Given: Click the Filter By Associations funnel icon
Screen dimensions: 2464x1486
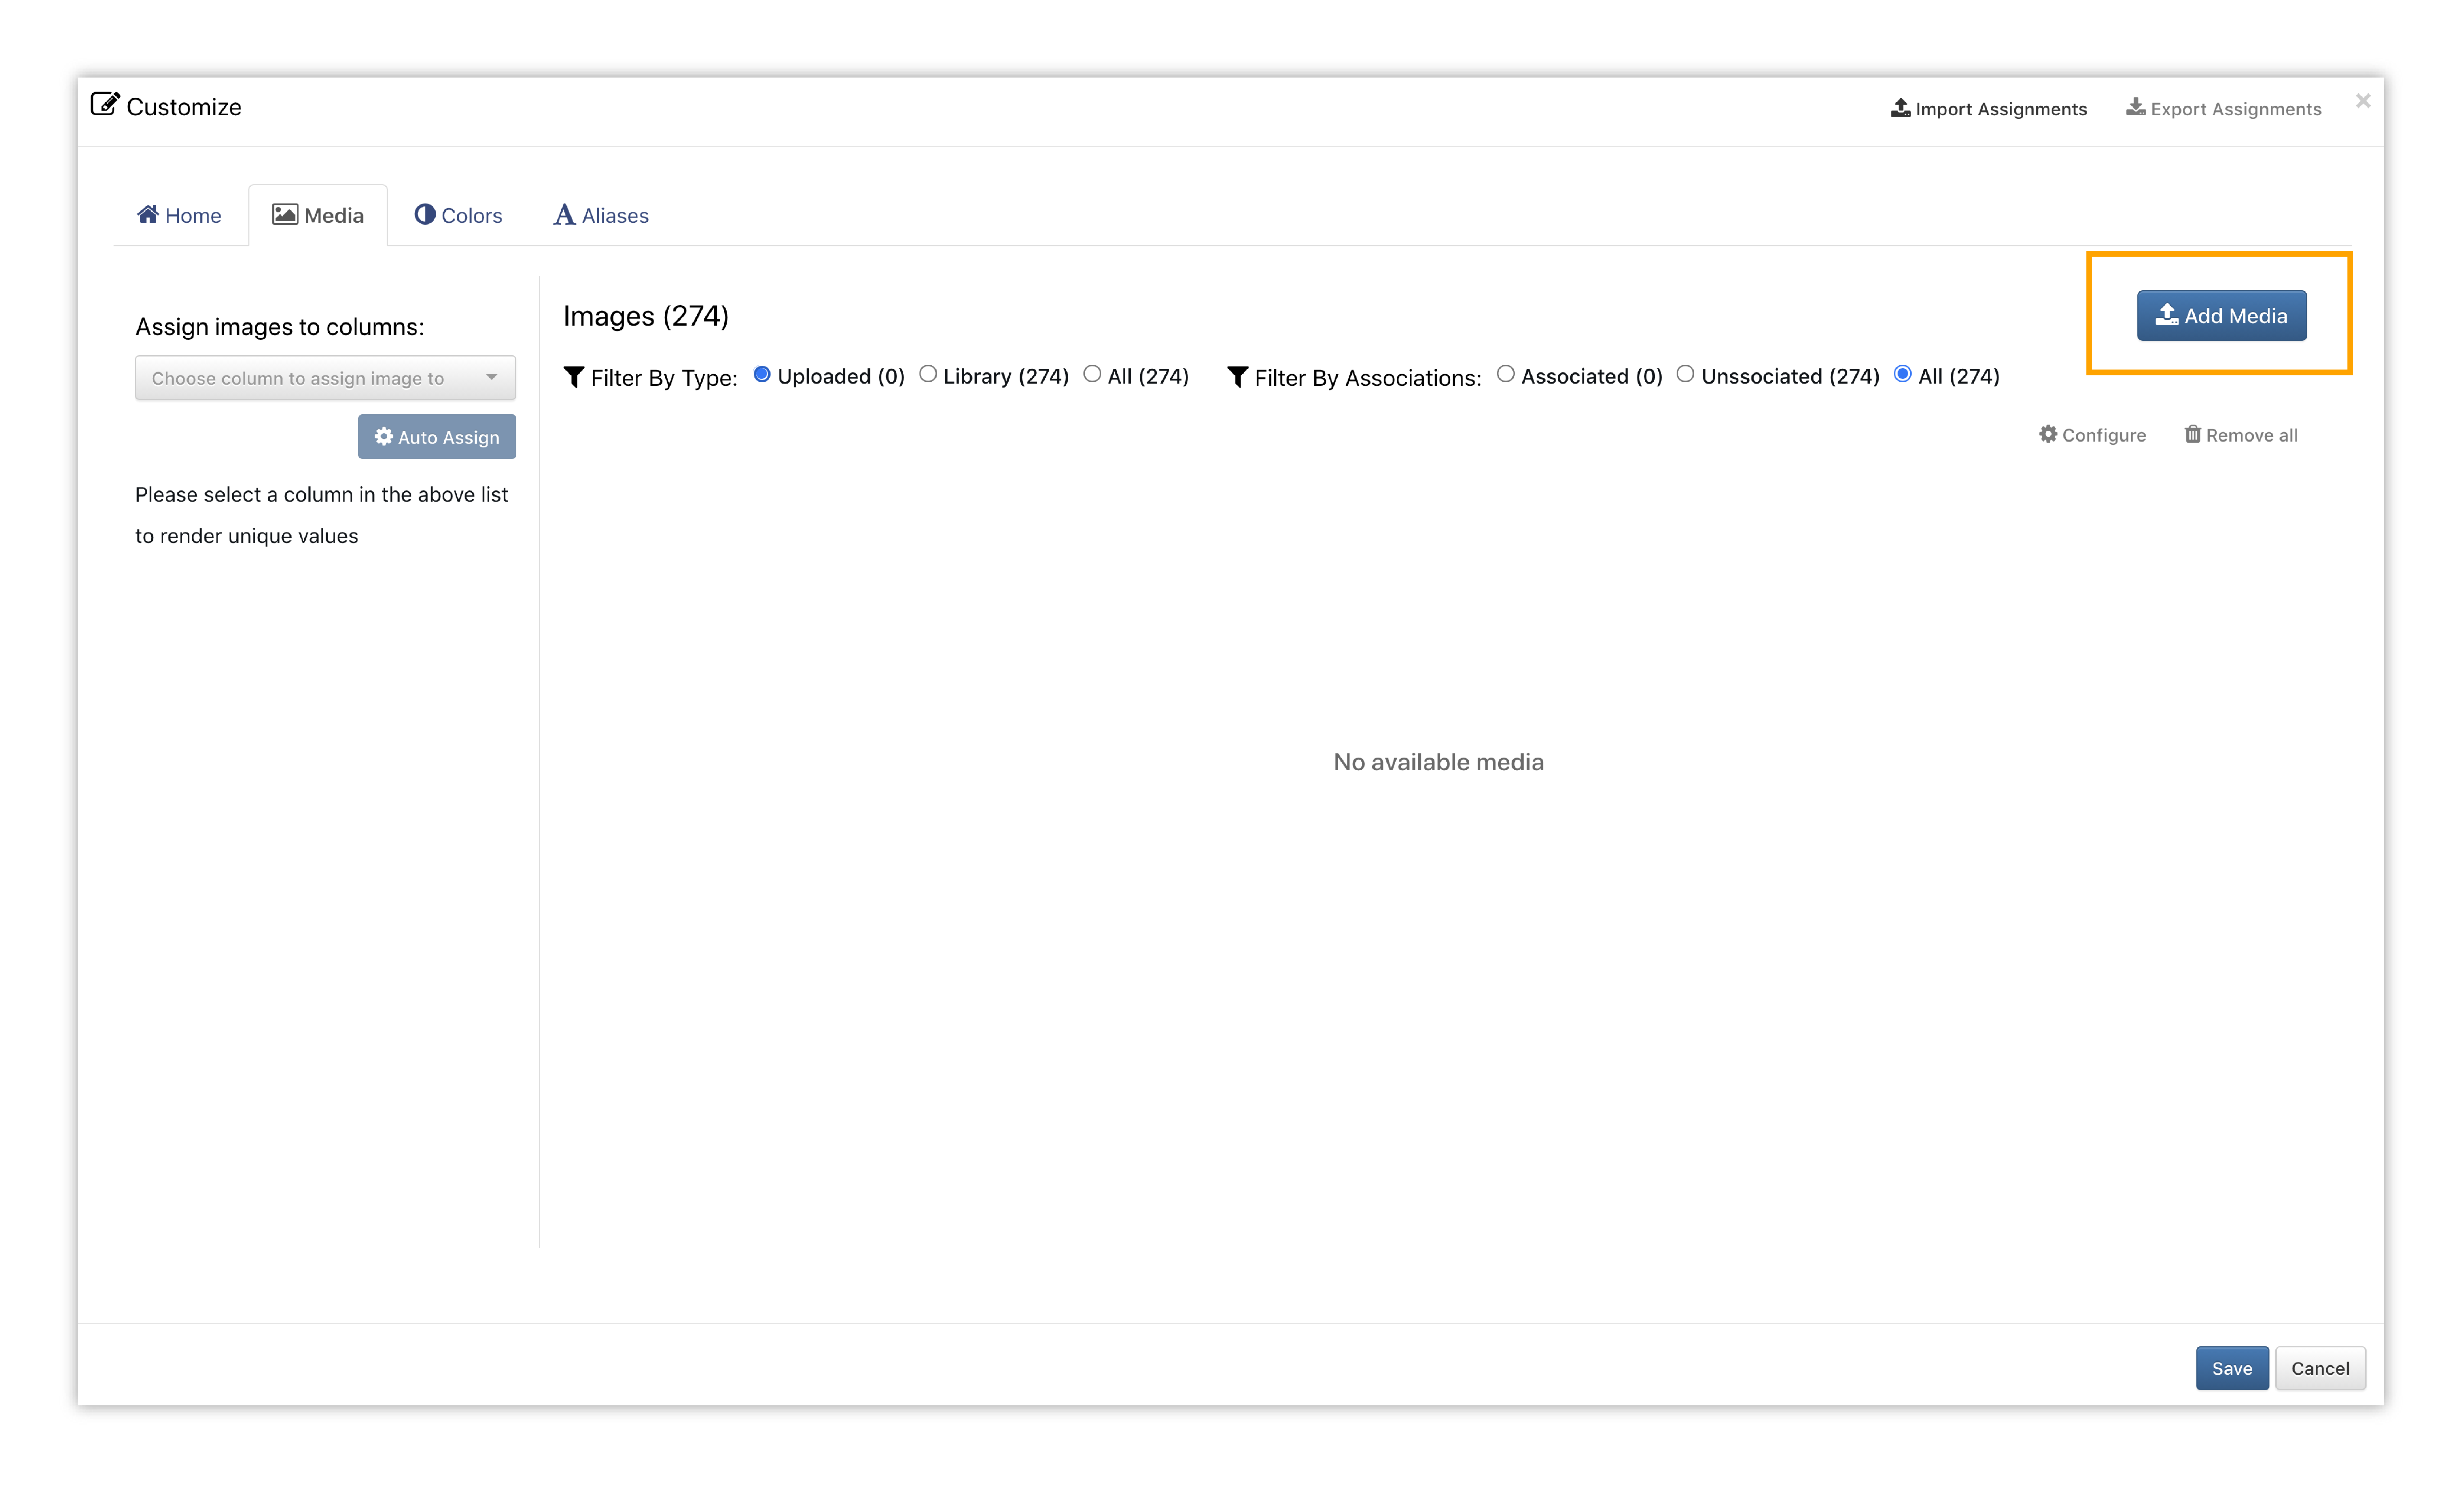Looking at the screenshot, I should click(1237, 377).
